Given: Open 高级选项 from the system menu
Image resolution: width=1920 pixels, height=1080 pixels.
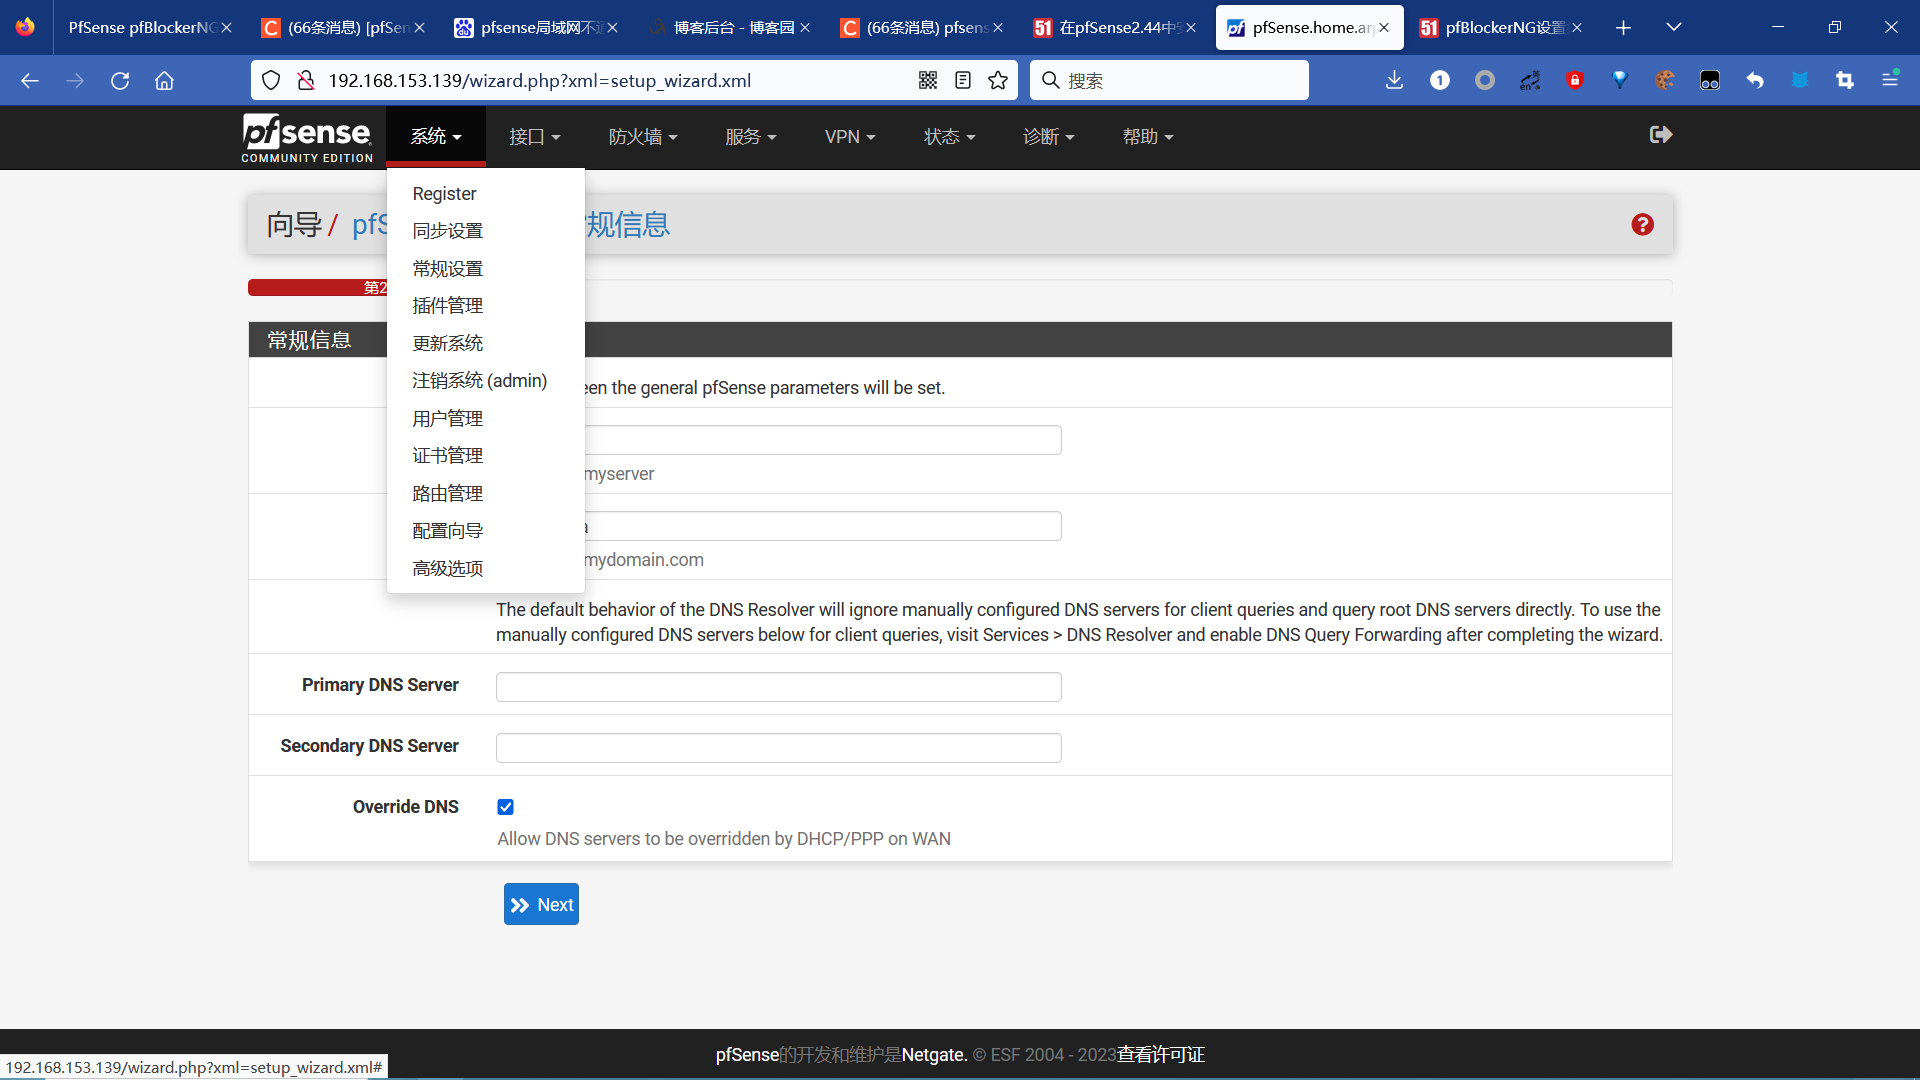Looking at the screenshot, I should [485, 569].
